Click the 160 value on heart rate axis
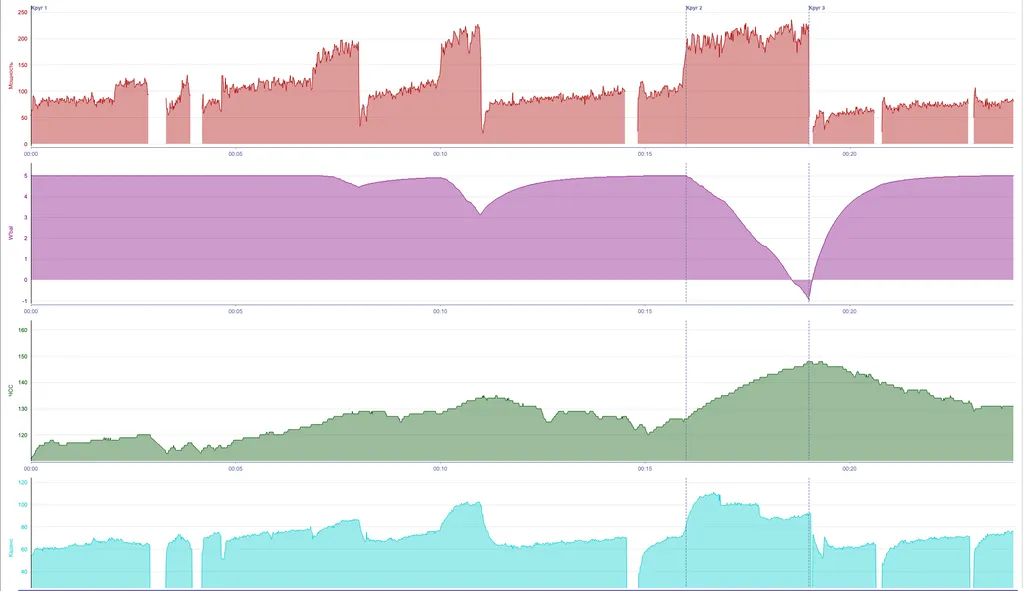 tap(22, 330)
